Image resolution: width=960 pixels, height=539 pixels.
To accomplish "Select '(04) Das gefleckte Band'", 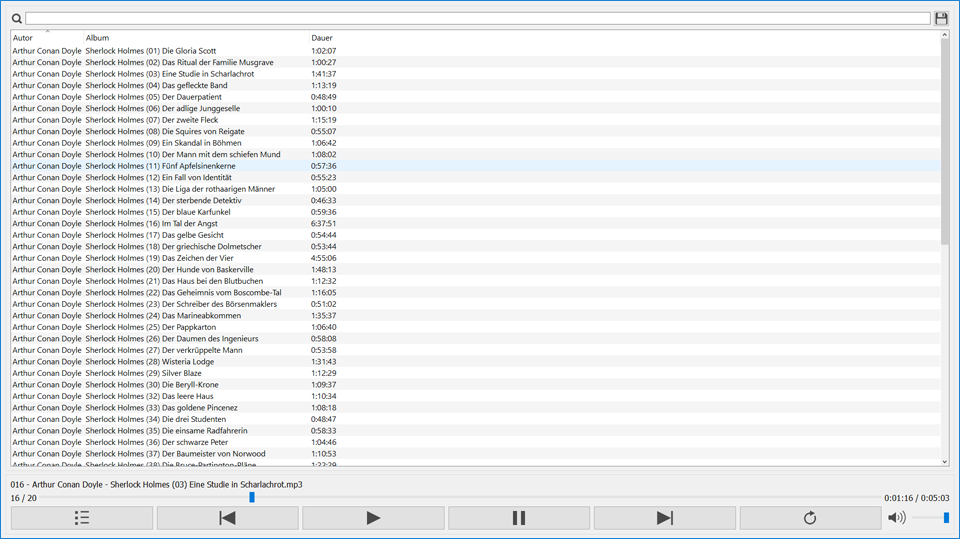I will pyautogui.click(x=476, y=85).
